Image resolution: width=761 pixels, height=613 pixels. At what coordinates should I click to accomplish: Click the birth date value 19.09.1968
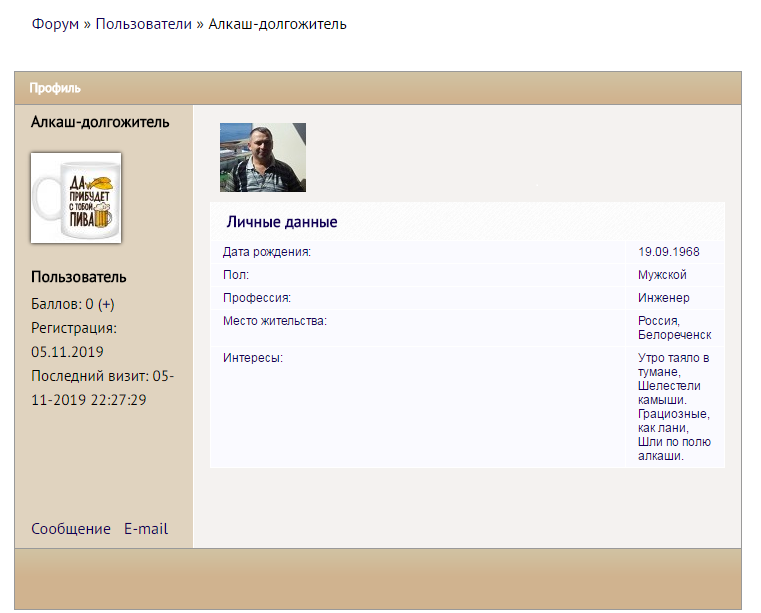point(668,252)
